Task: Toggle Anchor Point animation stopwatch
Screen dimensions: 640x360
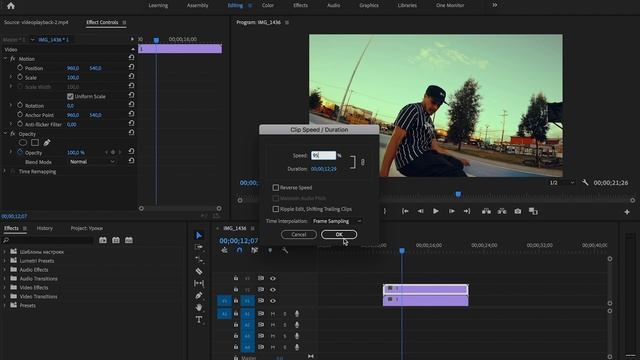Action: click(x=20, y=115)
